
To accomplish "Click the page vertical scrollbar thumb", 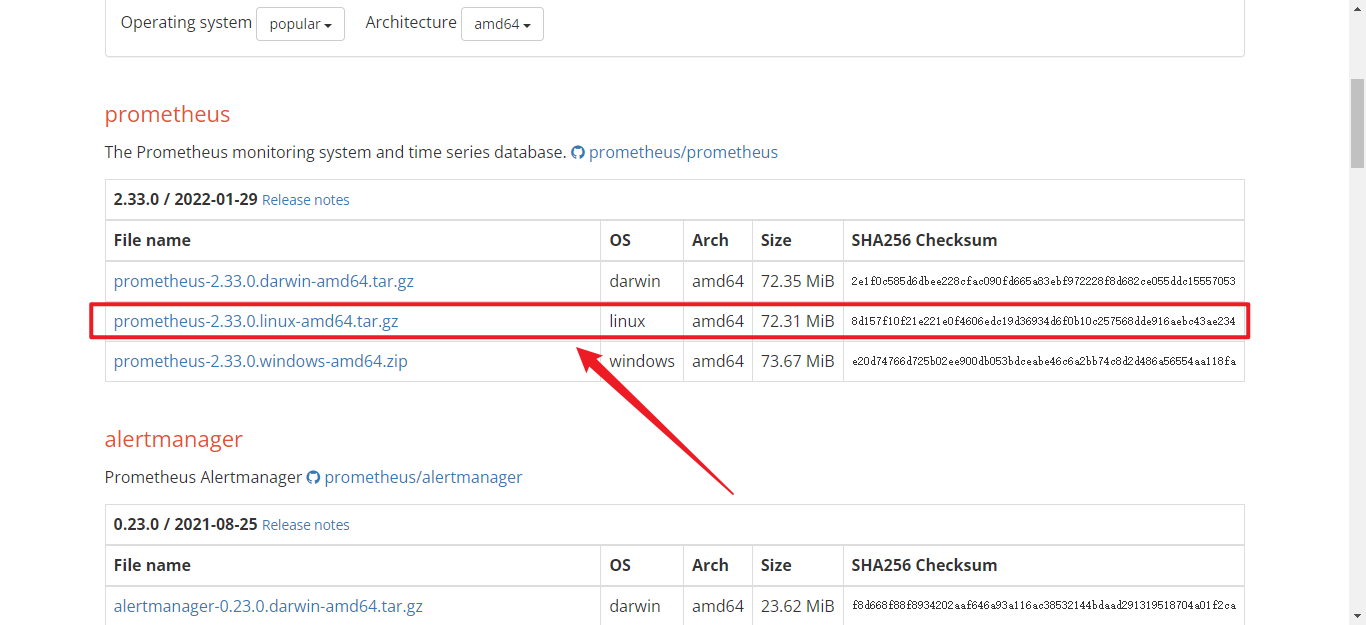I will coord(1357,122).
